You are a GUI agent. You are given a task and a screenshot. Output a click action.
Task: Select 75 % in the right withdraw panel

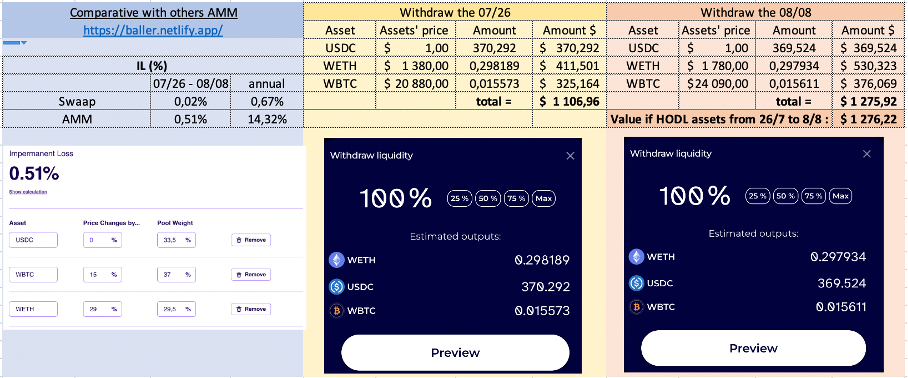(814, 196)
